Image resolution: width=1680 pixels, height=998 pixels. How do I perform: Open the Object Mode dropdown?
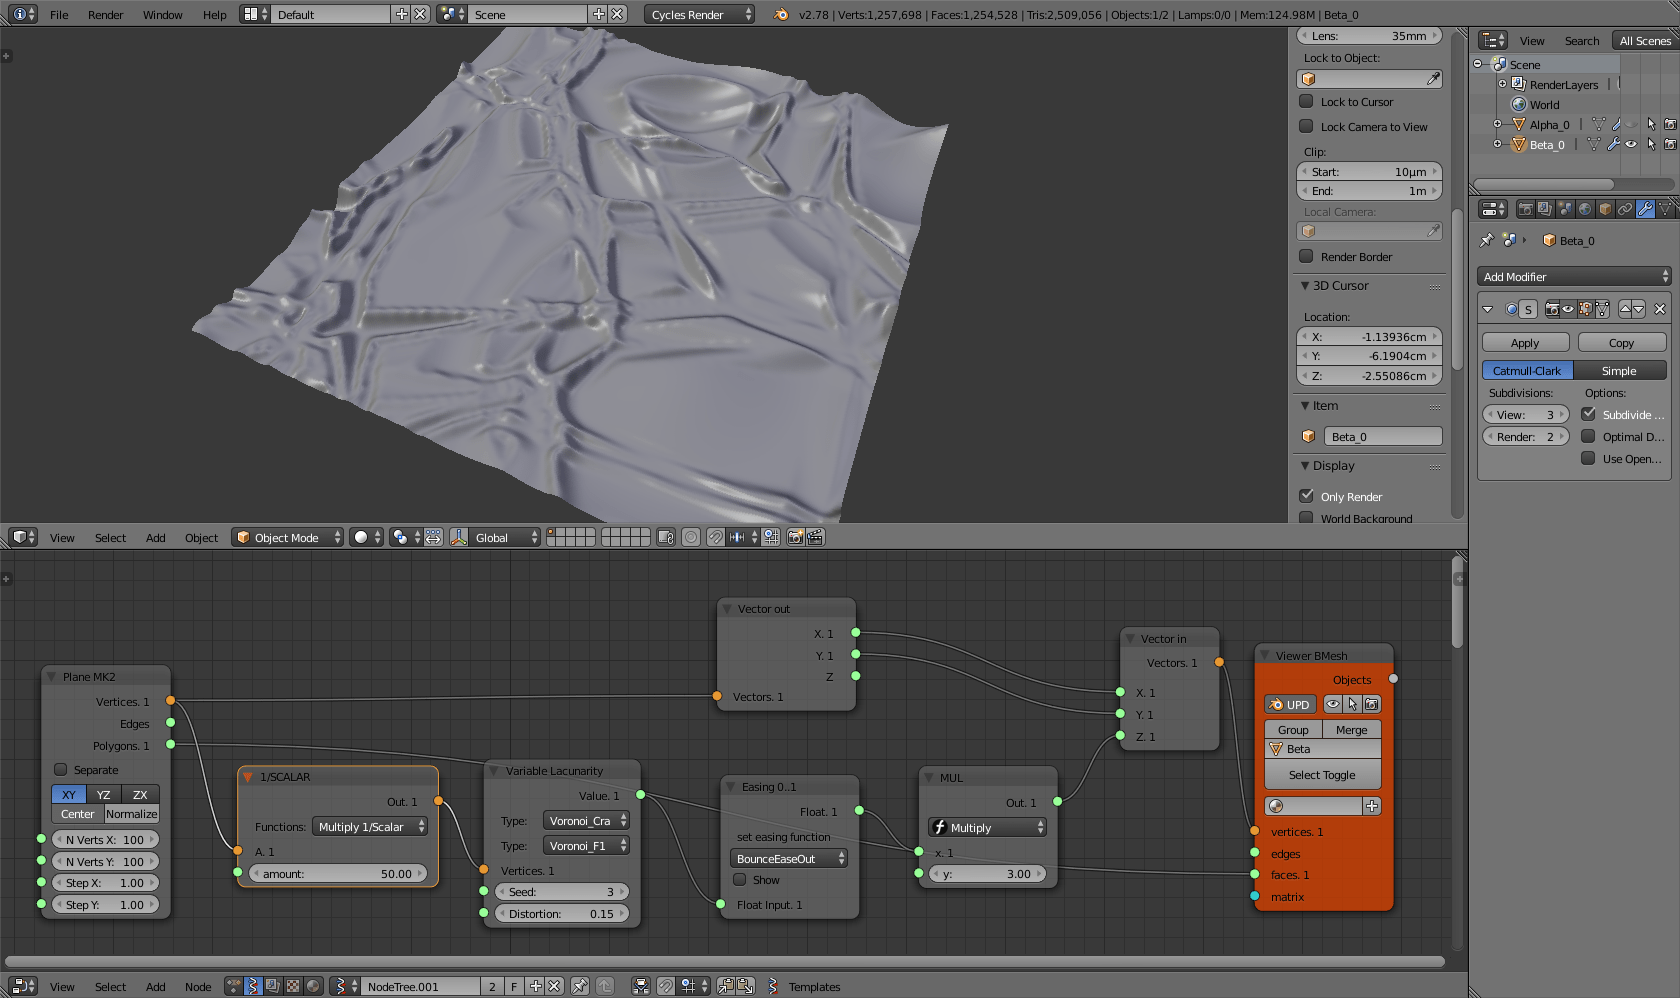point(287,537)
